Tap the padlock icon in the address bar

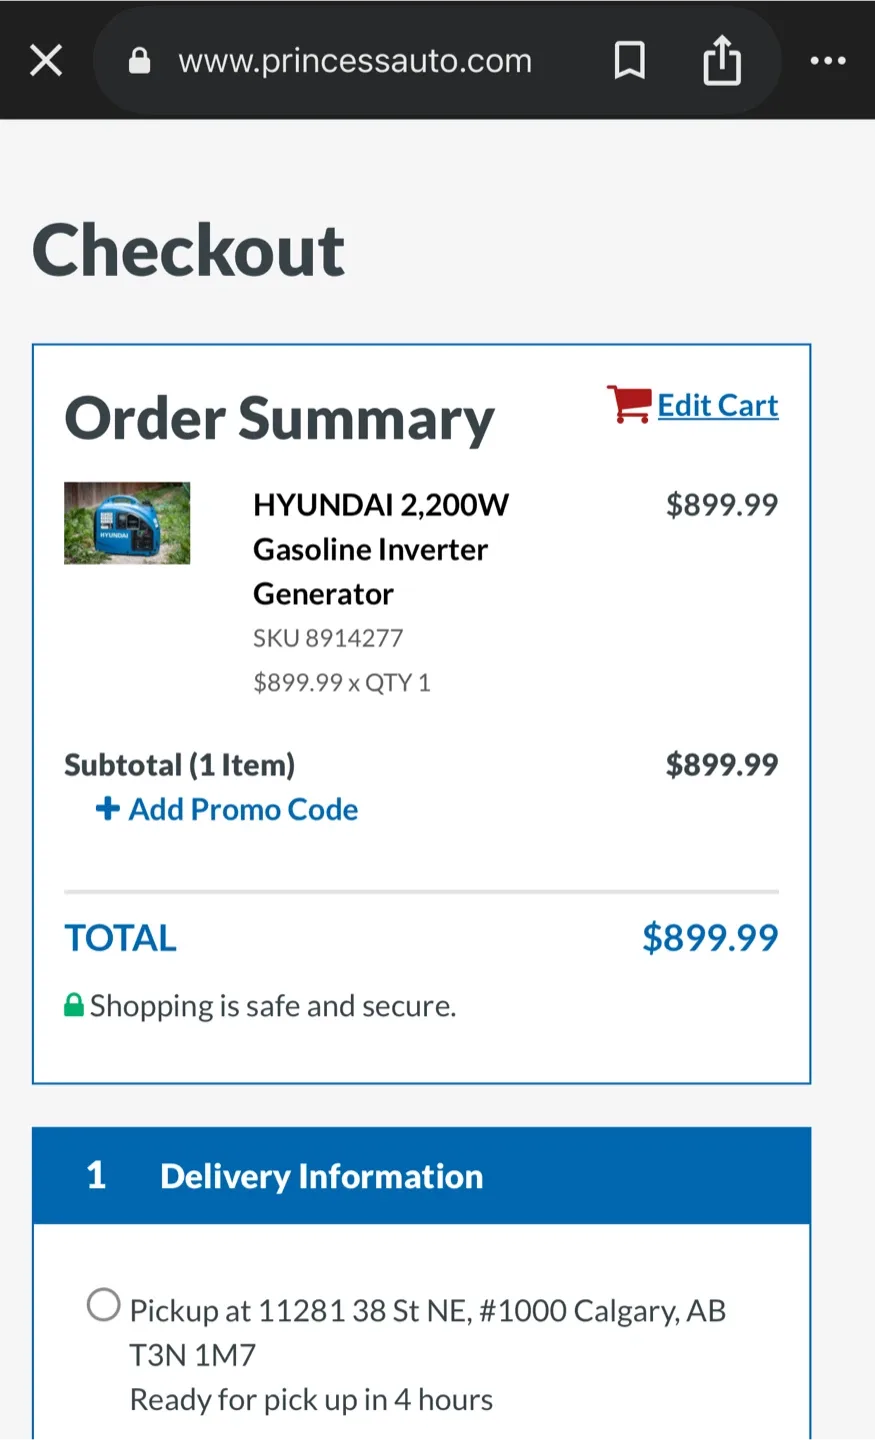point(140,60)
